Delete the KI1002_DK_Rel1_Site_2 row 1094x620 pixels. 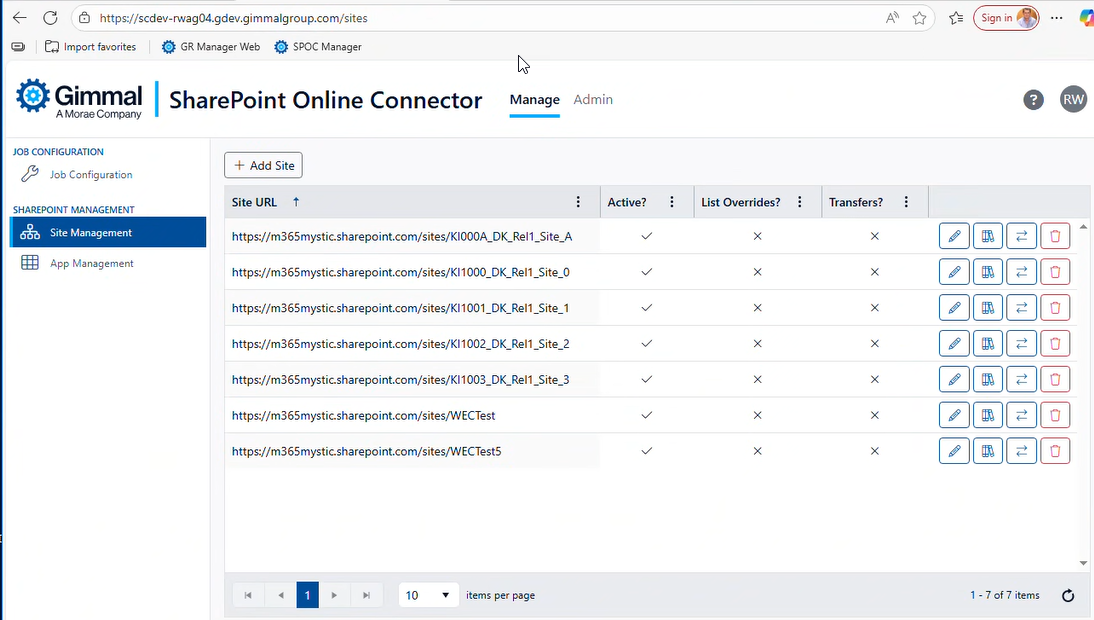tap(1055, 344)
